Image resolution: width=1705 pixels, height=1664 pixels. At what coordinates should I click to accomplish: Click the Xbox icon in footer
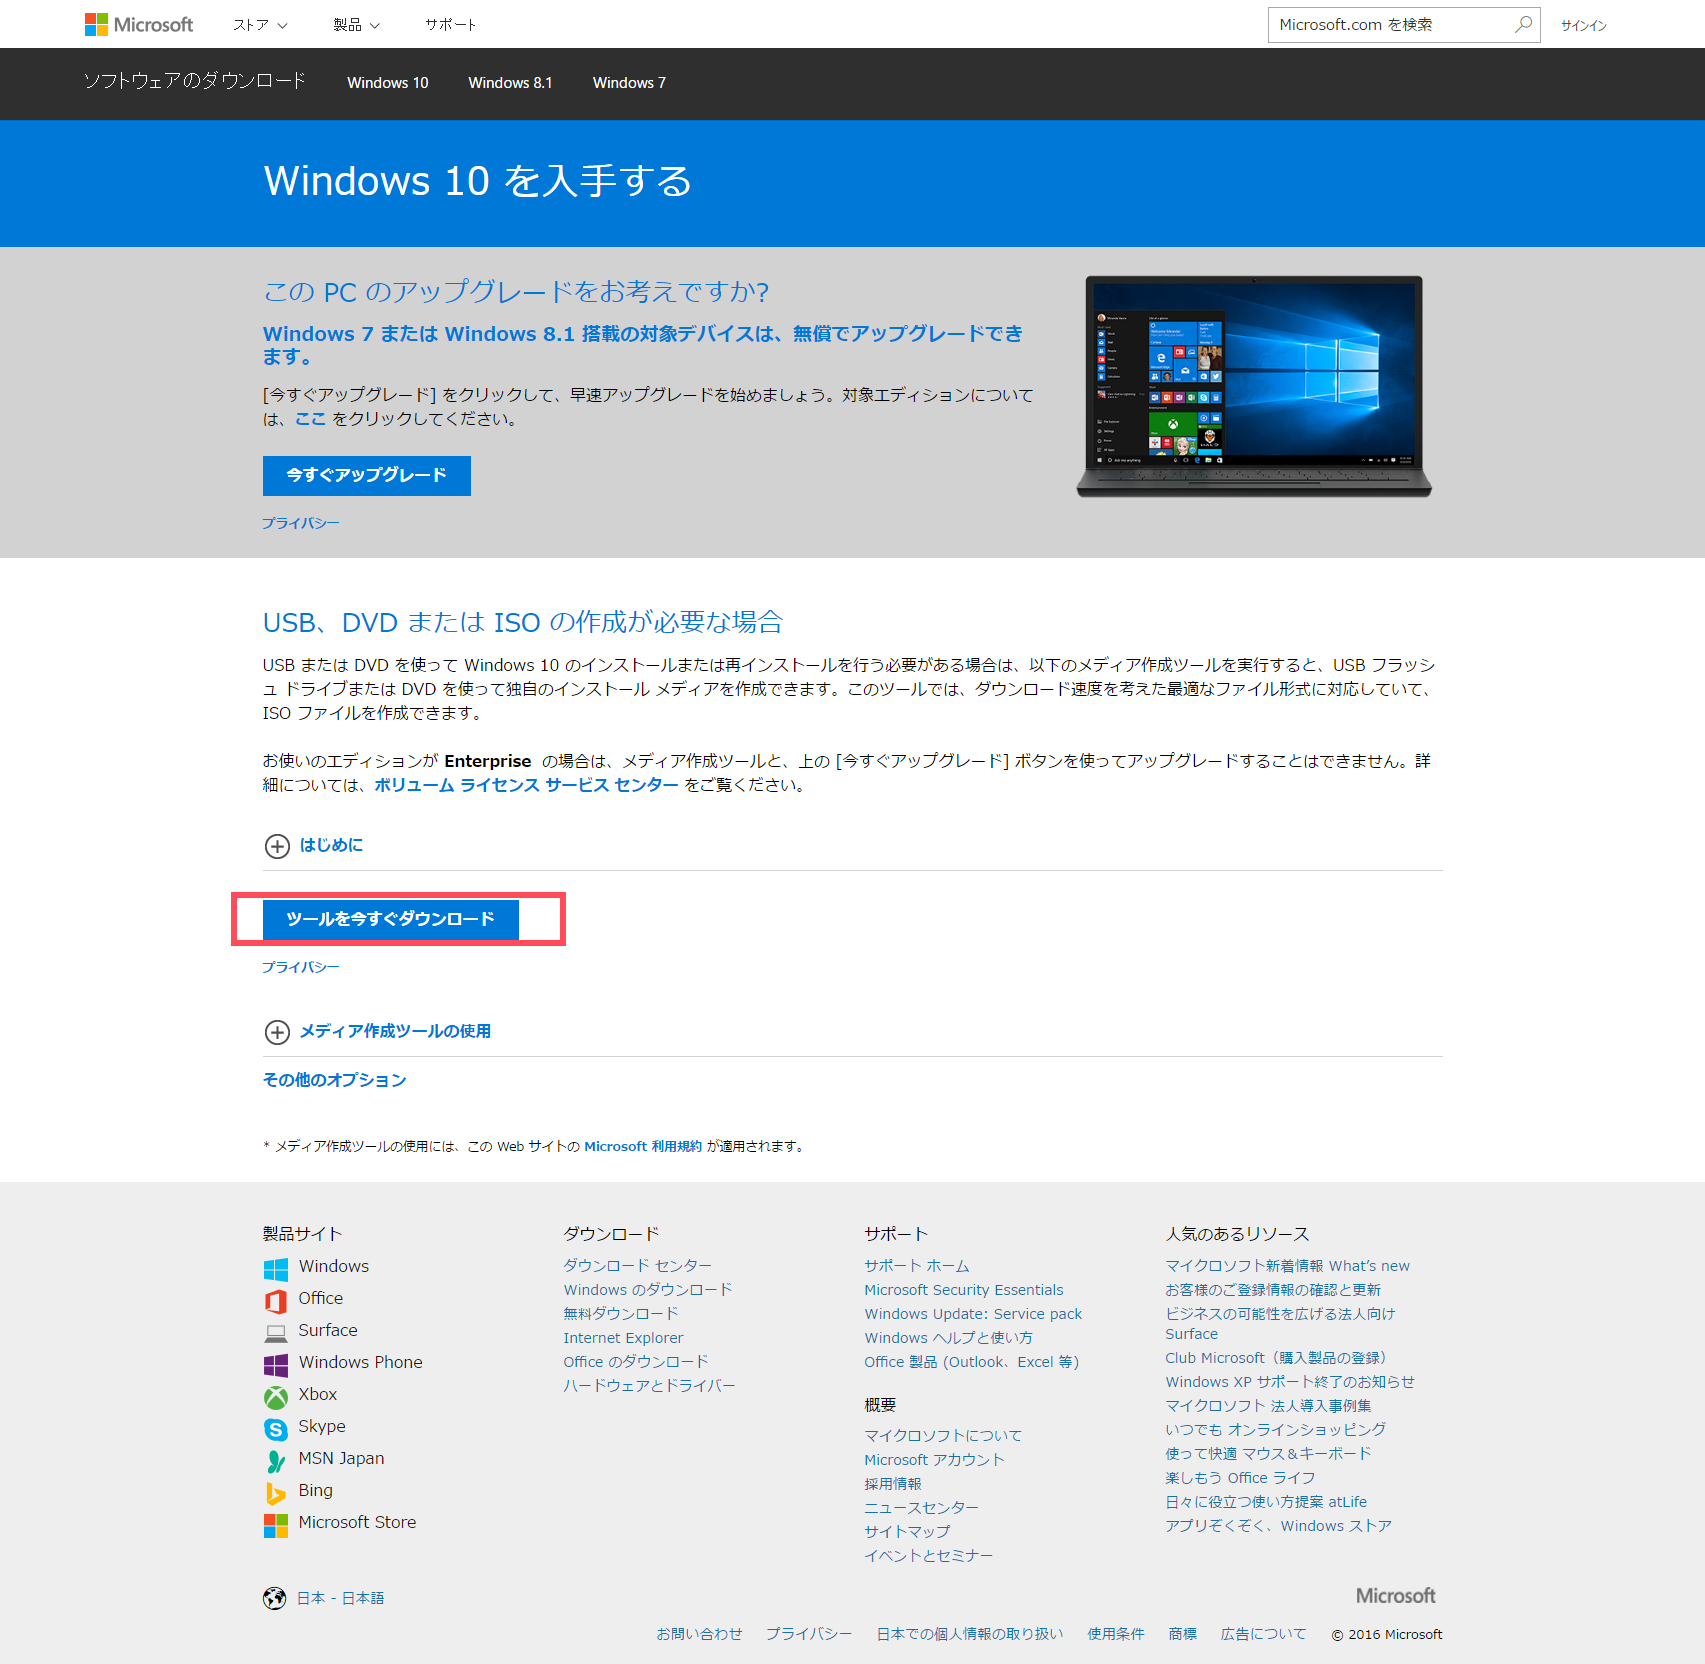[276, 1397]
